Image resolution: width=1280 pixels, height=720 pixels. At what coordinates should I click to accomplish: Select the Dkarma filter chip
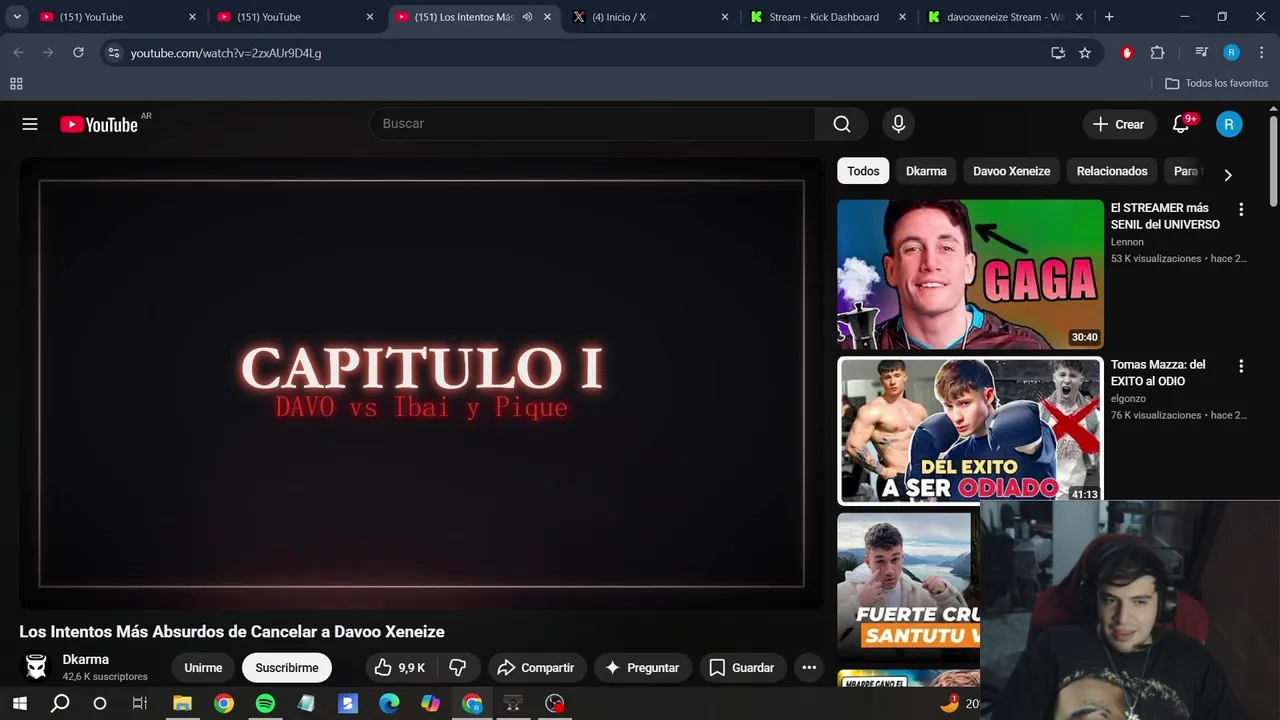[x=926, y=171]
